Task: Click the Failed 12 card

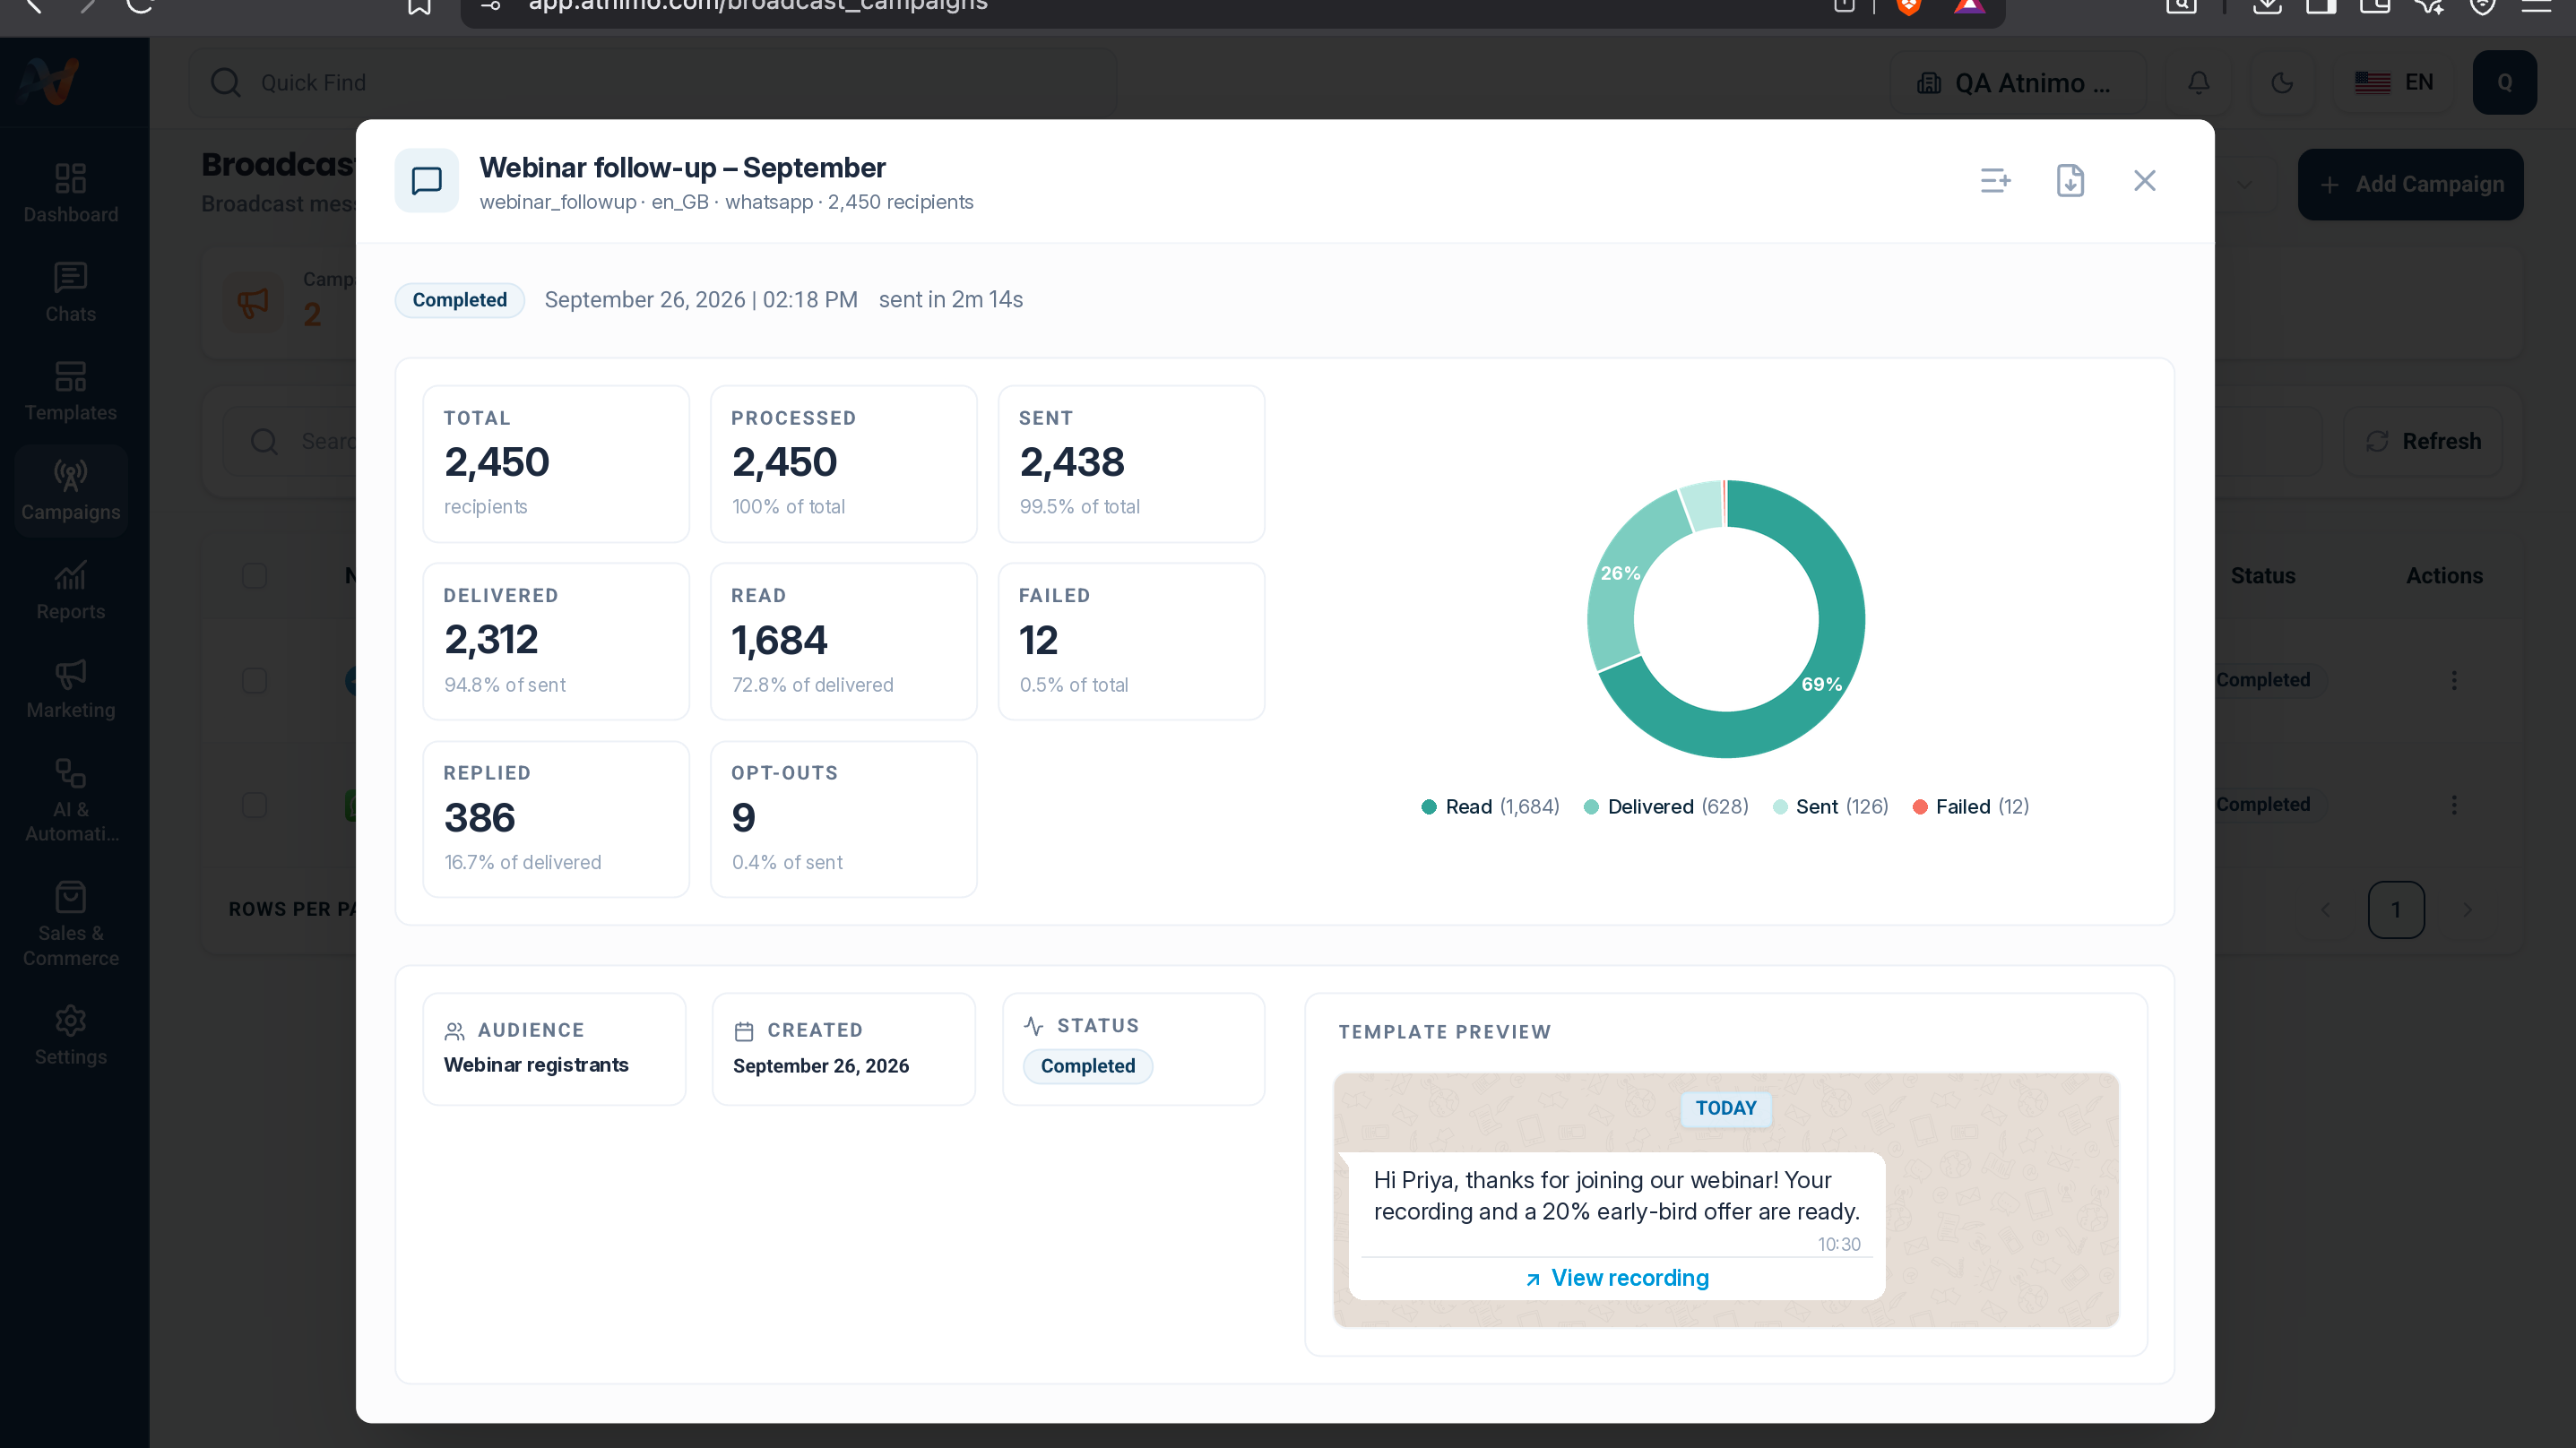Action: pos(1131,641)
